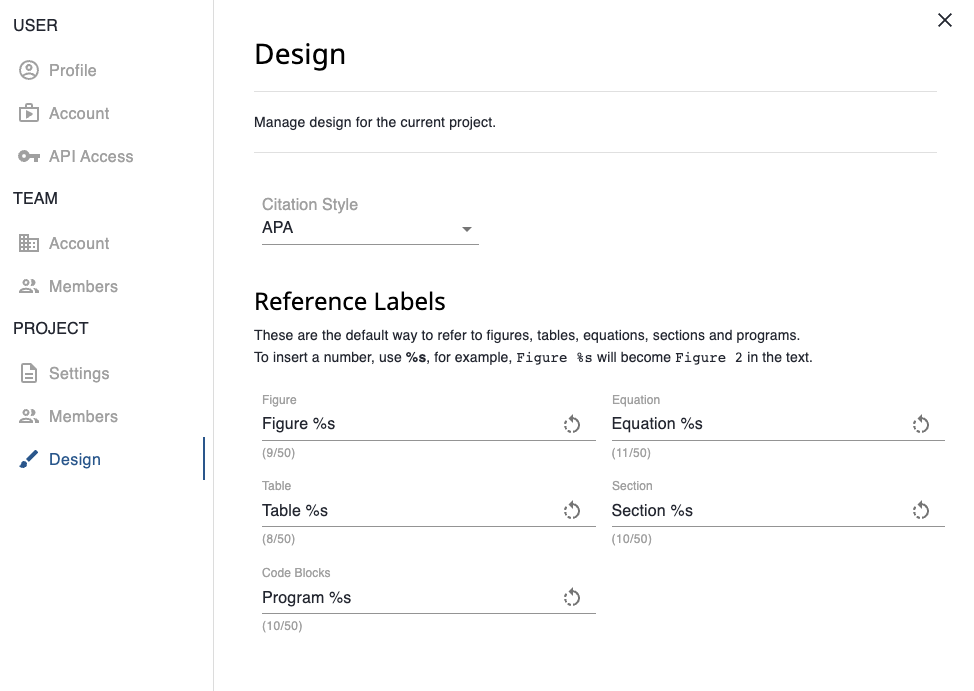Click the Table label text field
The width and height of the screenshot is (974, 691).
tap(400, 510)
